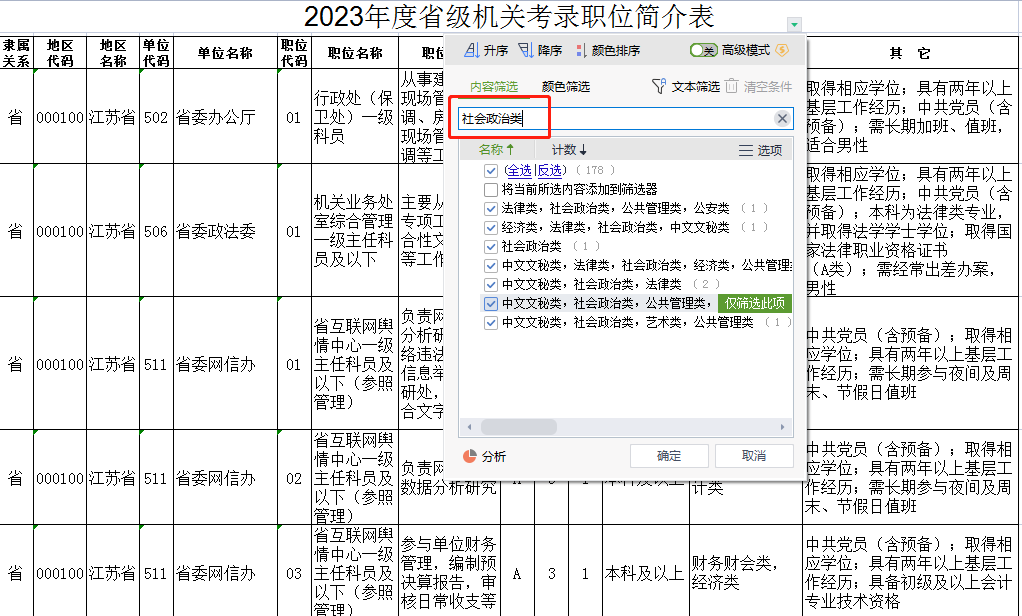
Task: Select the position code cell 03
Action: (x=294, y=573)
